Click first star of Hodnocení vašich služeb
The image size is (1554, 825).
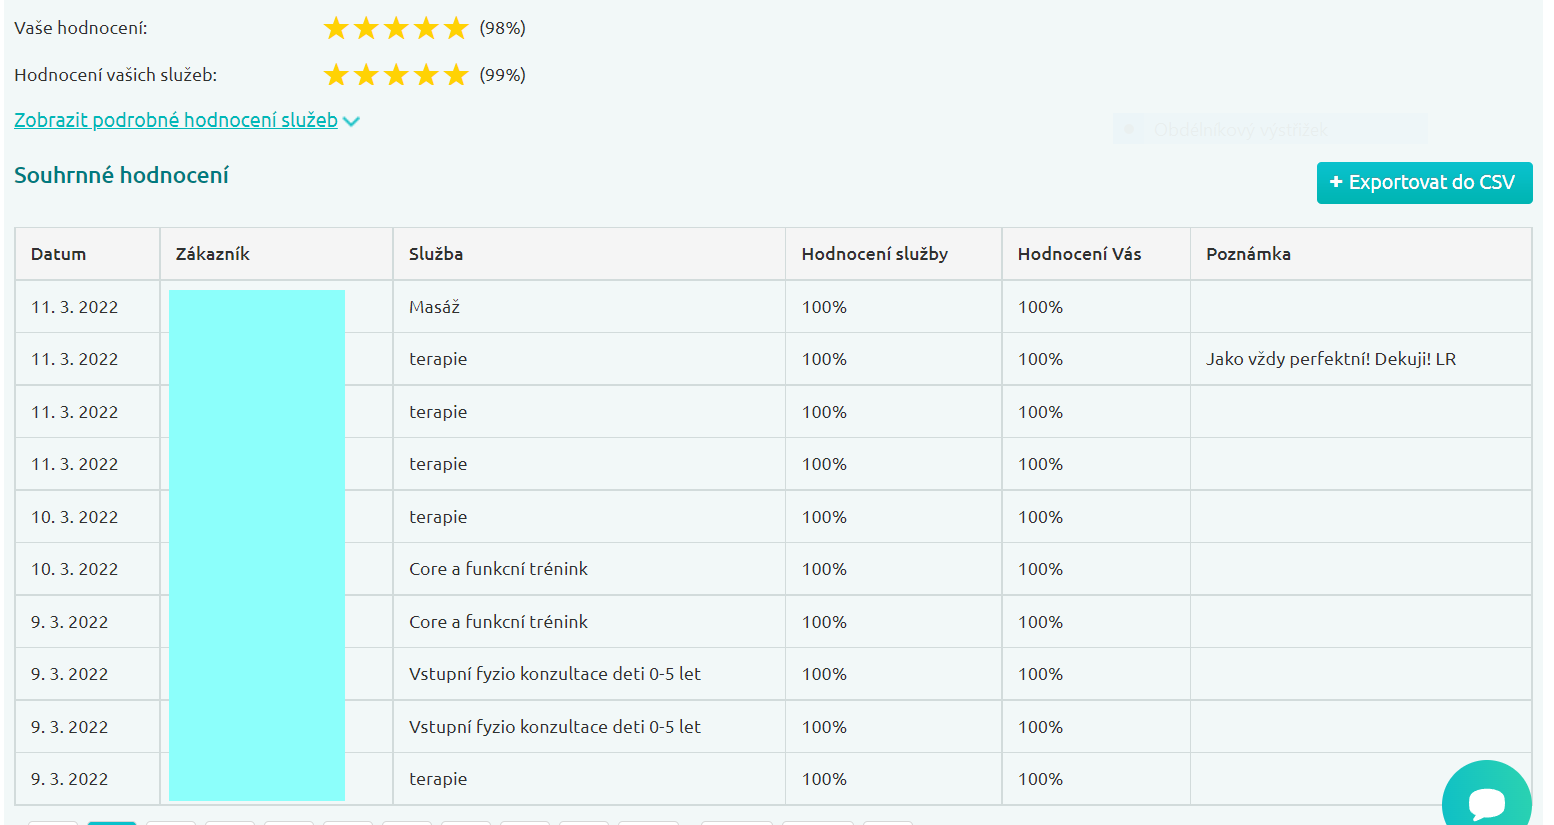click(336, 75)
